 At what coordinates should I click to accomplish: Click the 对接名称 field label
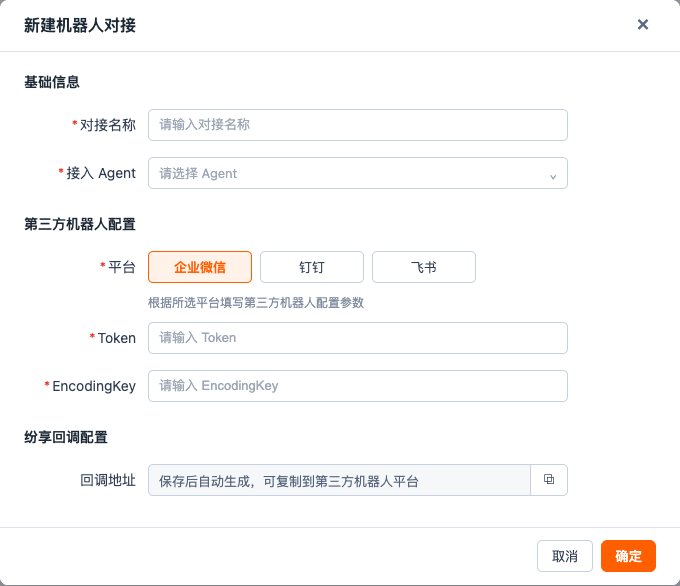coord(108,125)
